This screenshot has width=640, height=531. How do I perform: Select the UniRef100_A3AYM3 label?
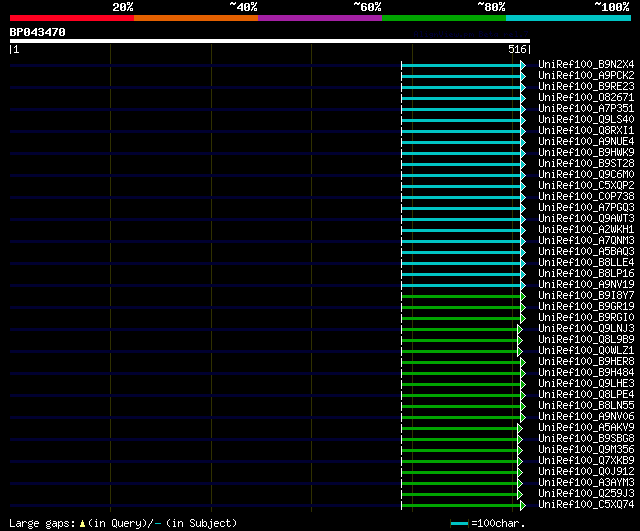(x=586, y=483)
